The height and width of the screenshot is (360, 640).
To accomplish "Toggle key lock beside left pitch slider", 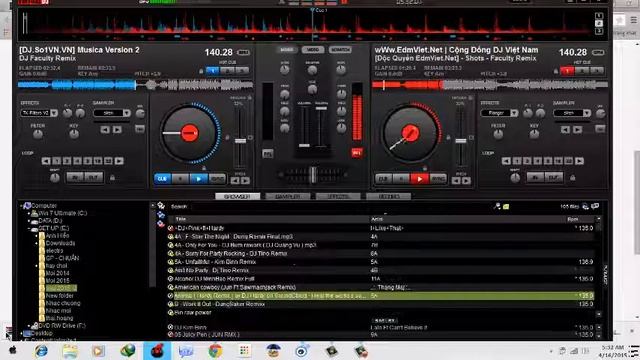I will (227, 138).
